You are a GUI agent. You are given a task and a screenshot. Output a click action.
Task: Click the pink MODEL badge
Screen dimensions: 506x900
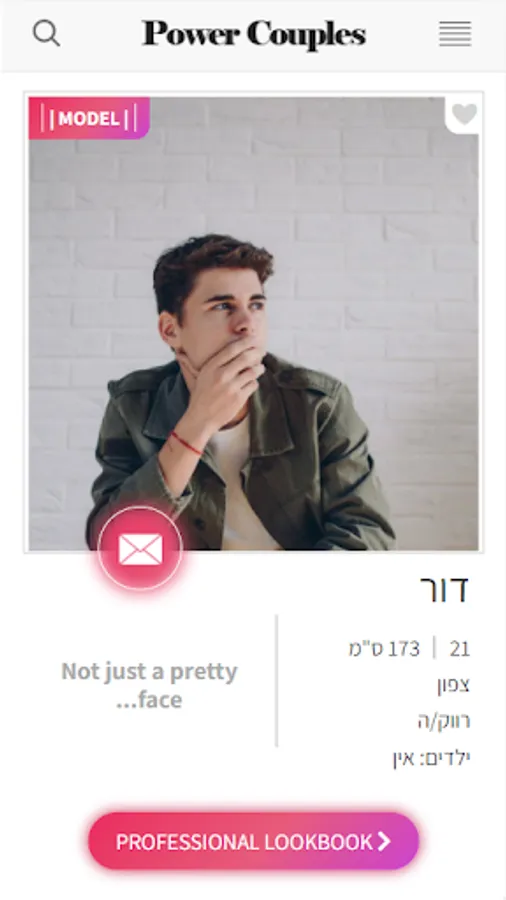point(89,118)
